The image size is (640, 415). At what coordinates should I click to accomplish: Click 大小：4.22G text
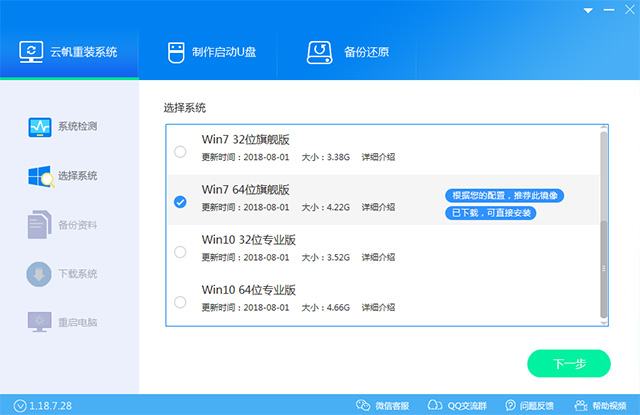325,207
